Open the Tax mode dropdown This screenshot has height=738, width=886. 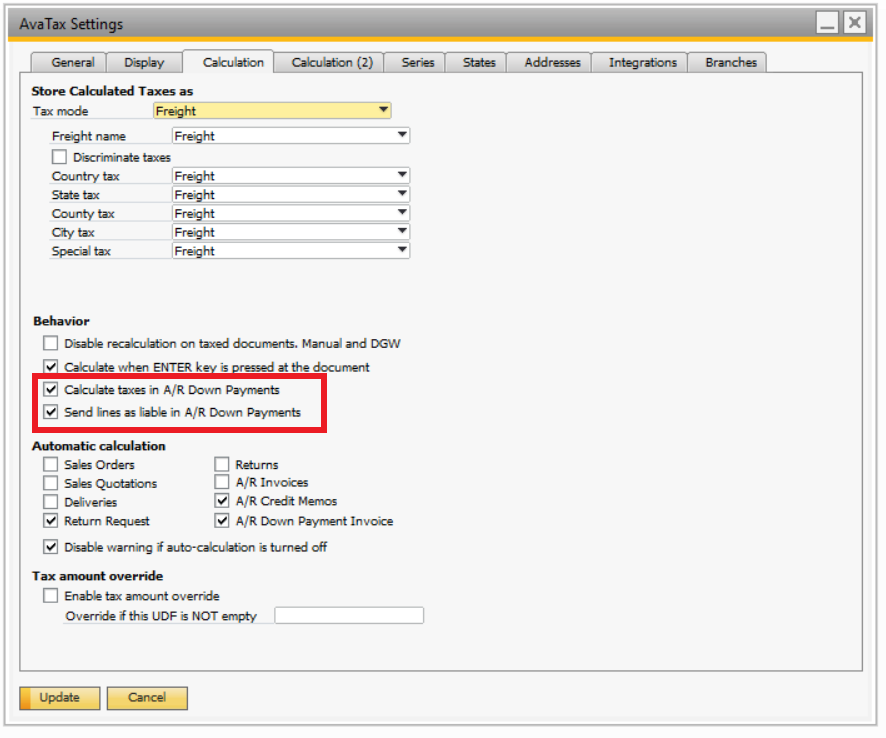(x=272, y=111)
